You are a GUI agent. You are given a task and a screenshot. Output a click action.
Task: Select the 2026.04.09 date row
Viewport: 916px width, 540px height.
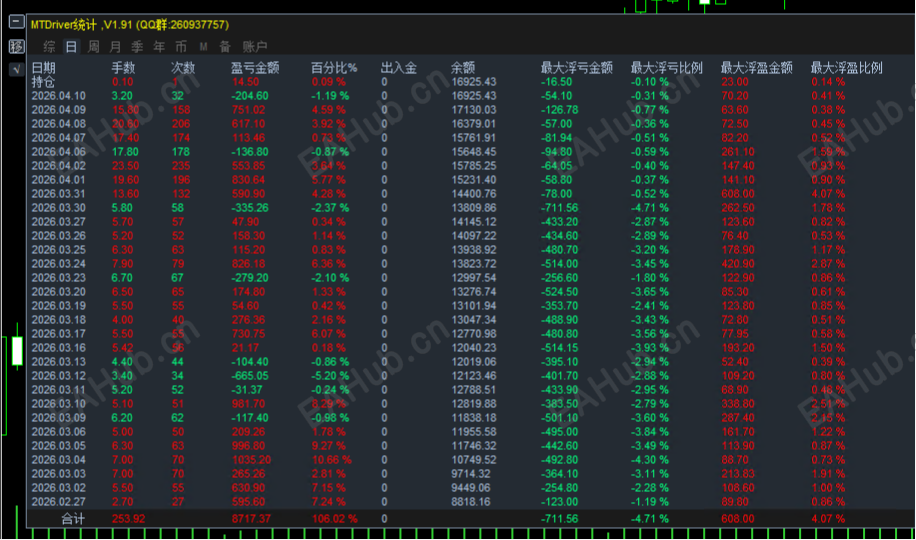[x=58, y=110]
